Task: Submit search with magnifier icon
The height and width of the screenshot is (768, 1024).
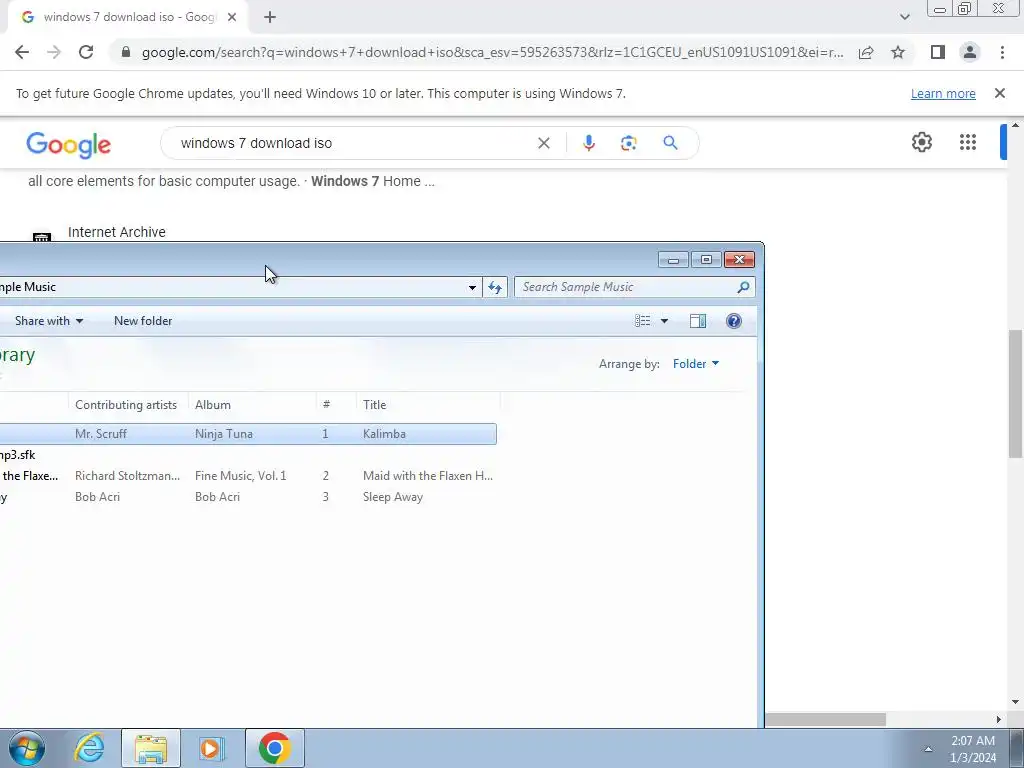Action: 670,142
